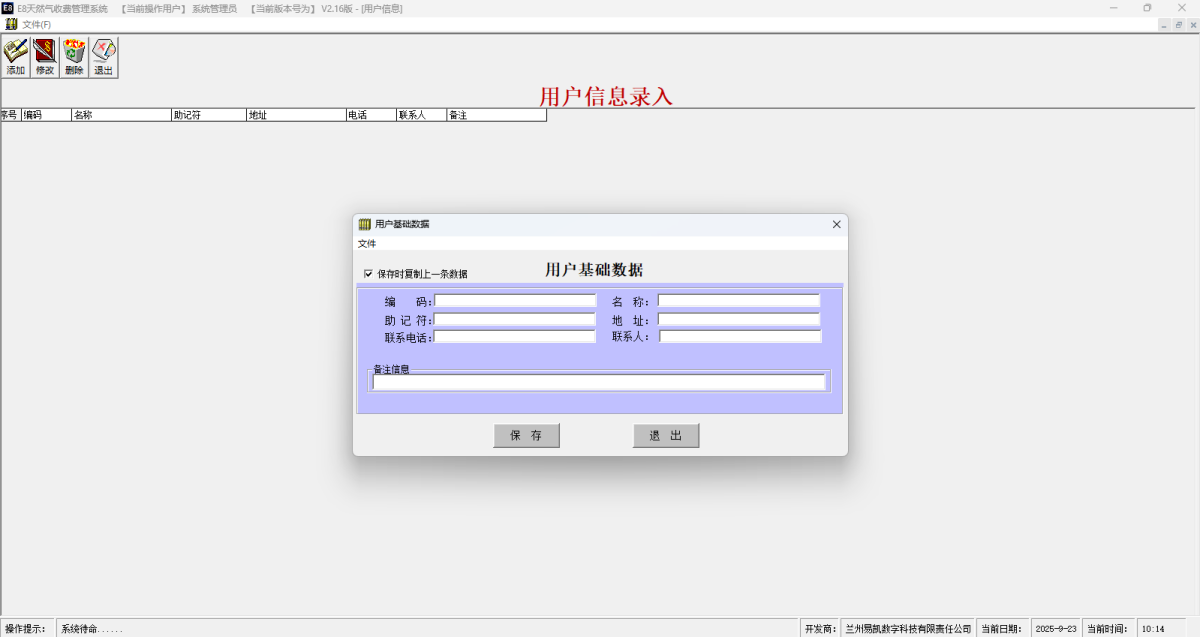Click into the 名称 text field

tap(738, 300)
